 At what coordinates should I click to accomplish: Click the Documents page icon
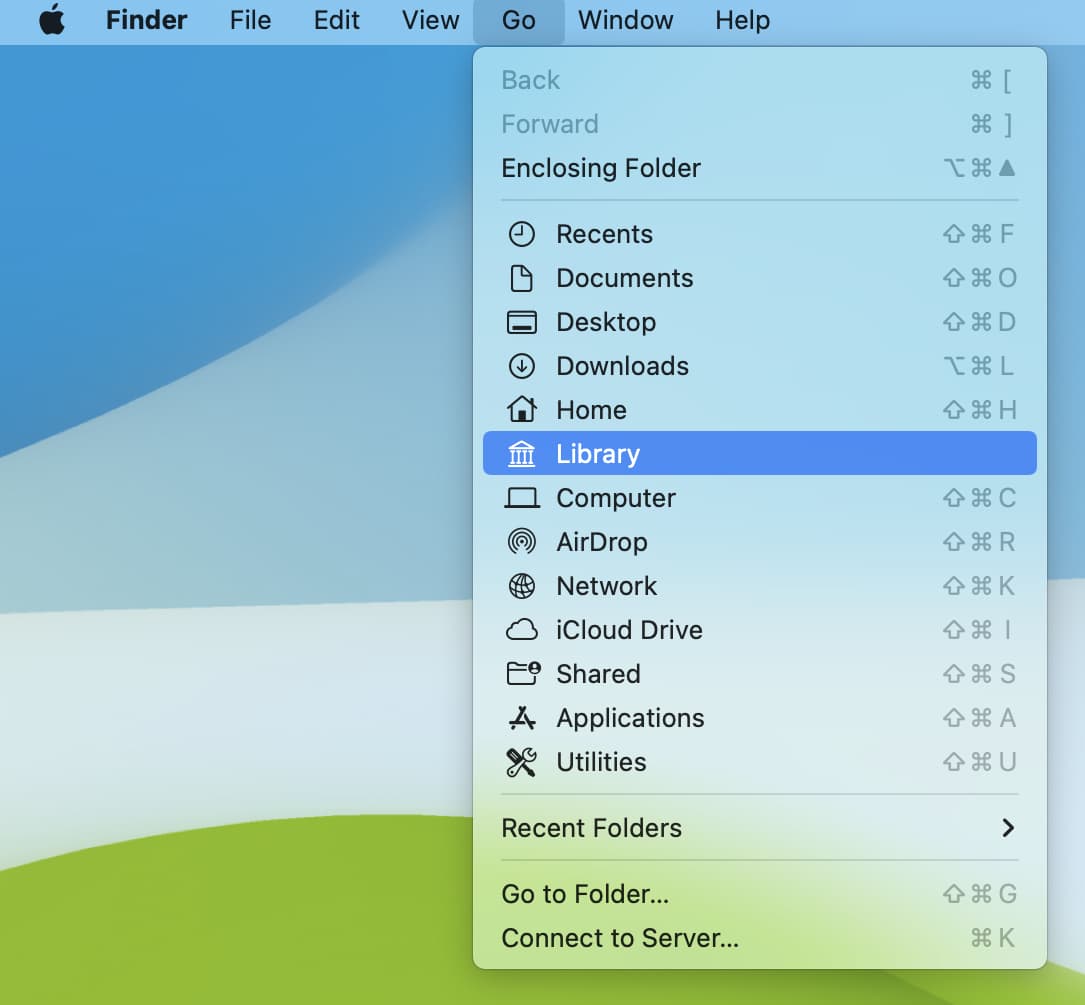(521, 278)
